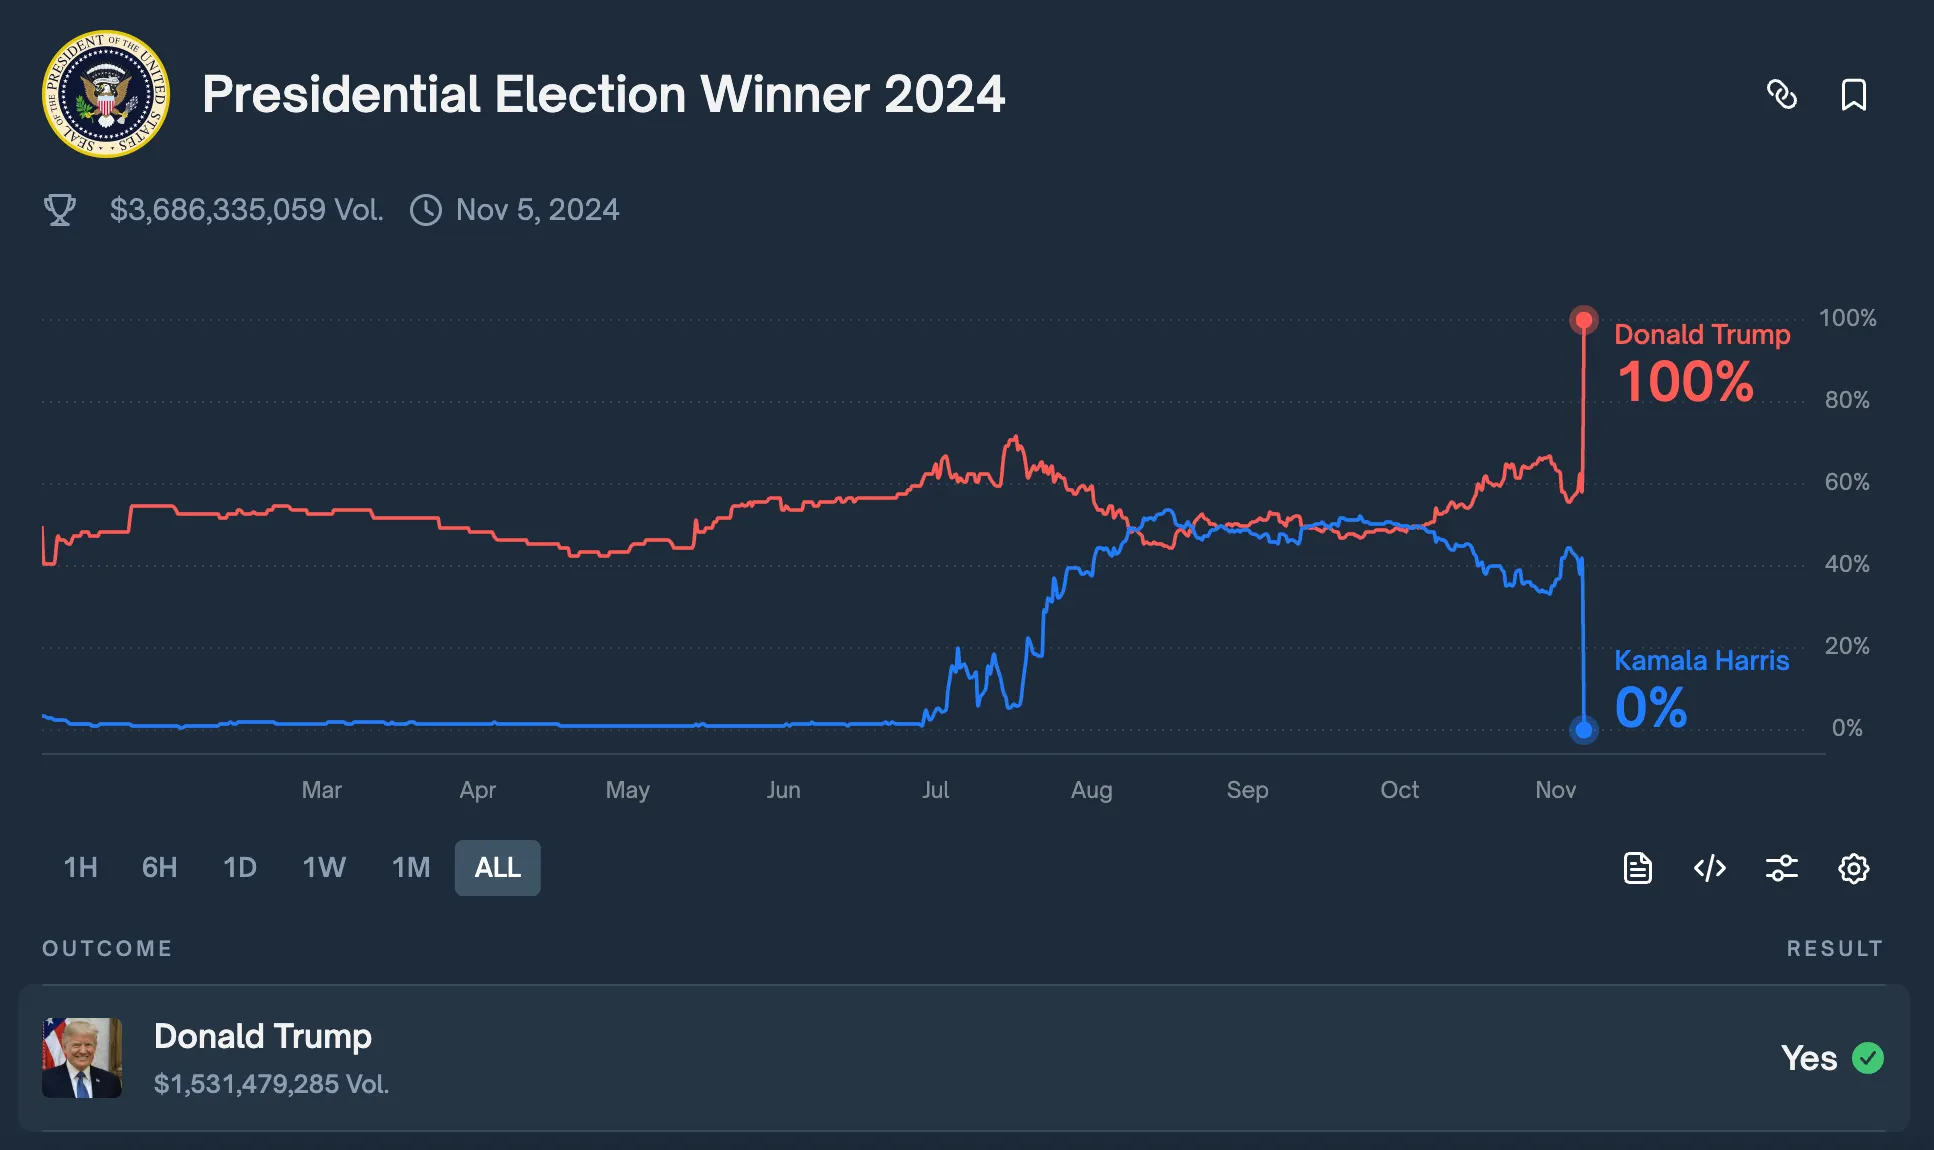Bookmark this election market
The width and height of the screenshot is (1934, 1150).
(x=1853, y=95)
